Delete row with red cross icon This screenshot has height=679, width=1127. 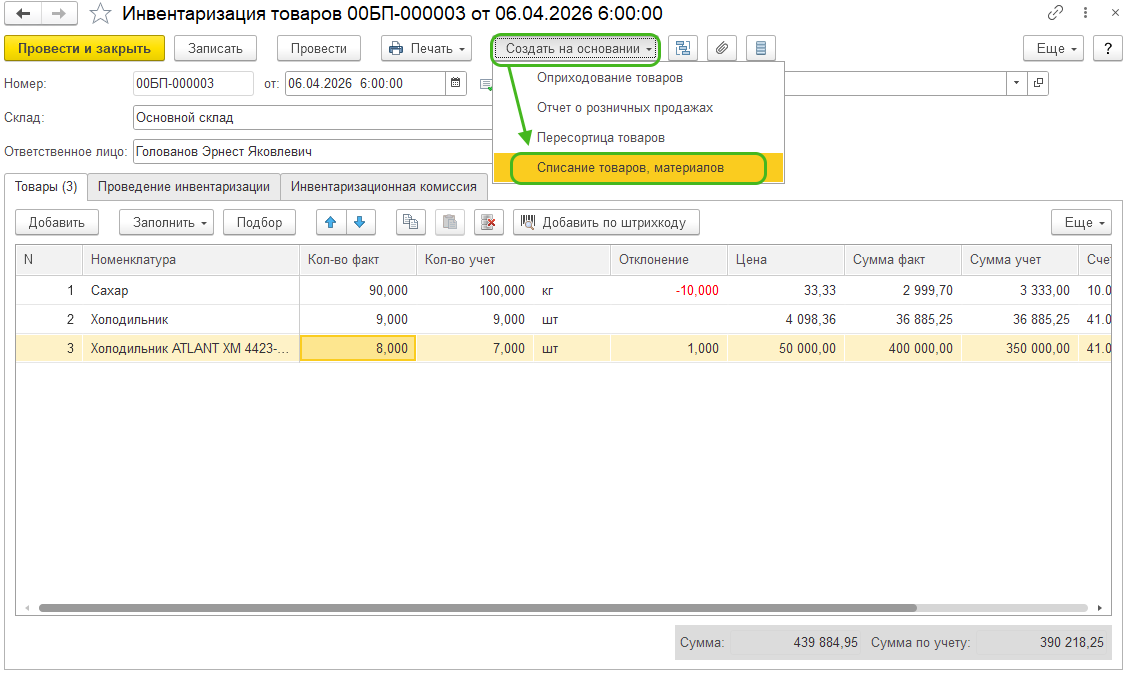[x=489, y=222]
